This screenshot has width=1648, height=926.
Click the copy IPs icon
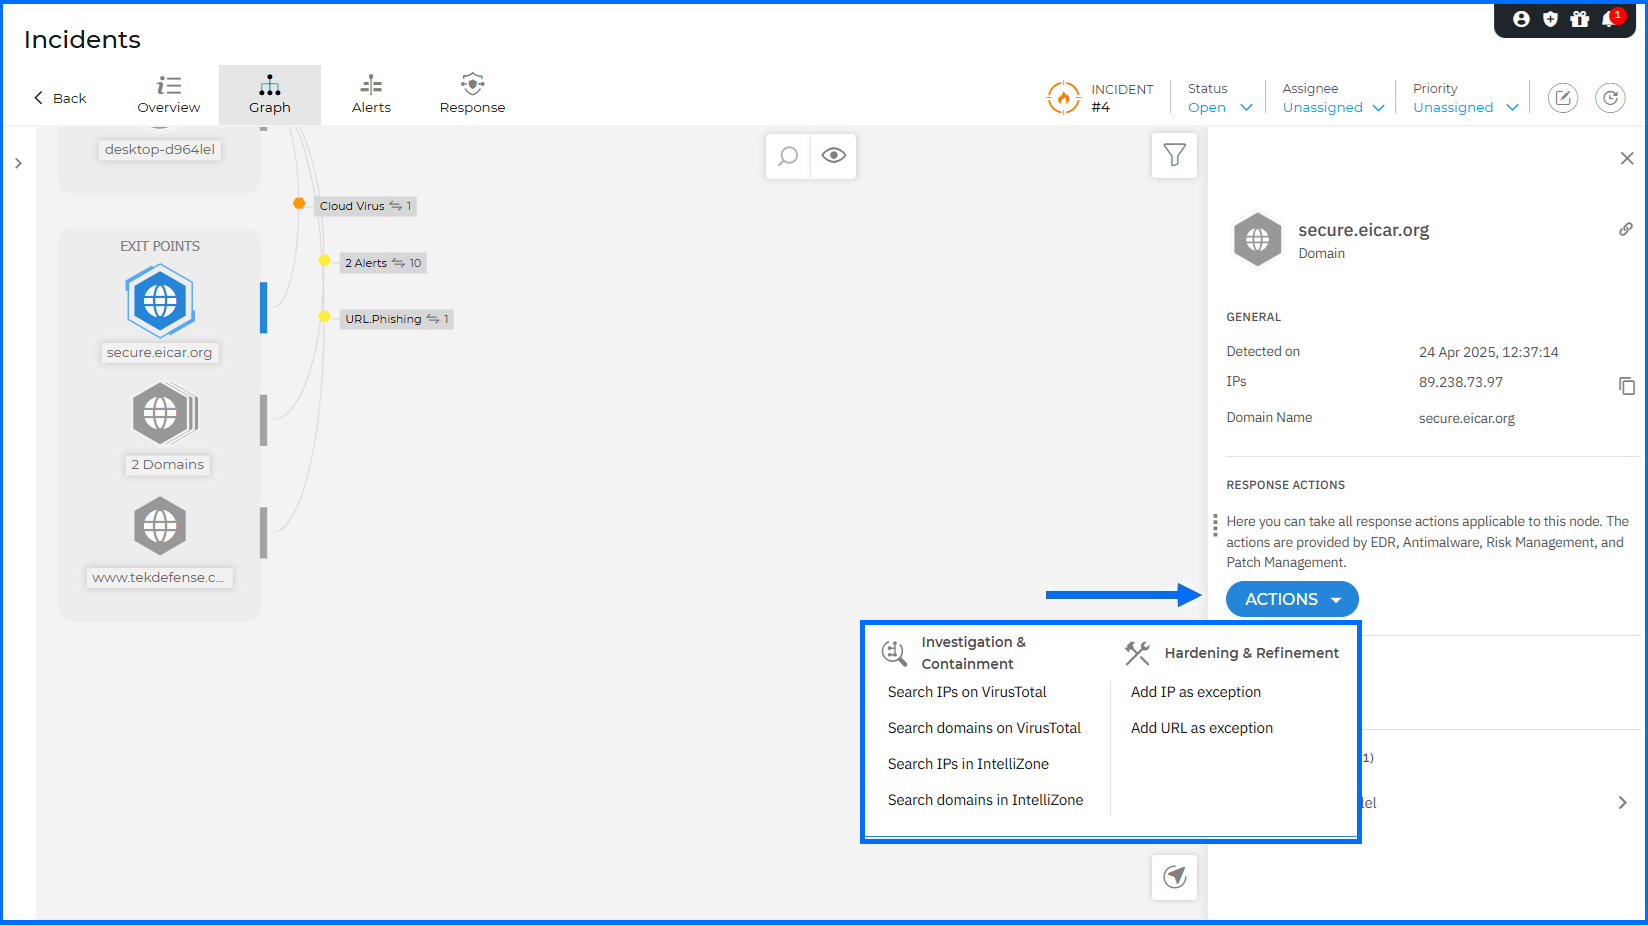[1626, 386]
